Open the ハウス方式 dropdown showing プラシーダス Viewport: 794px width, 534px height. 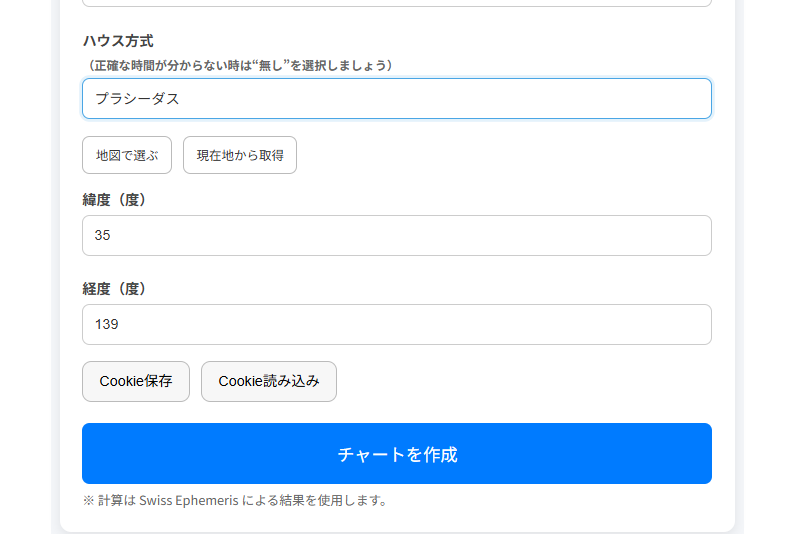tap(396, 99)
